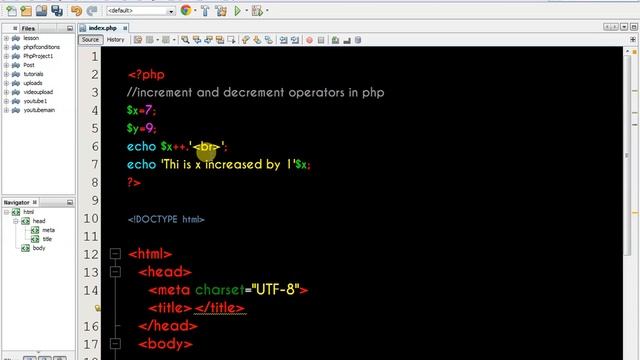Open the dropdown arrow next to Debug Project
The height and width of the screenshot is (360, 640).
267,11
